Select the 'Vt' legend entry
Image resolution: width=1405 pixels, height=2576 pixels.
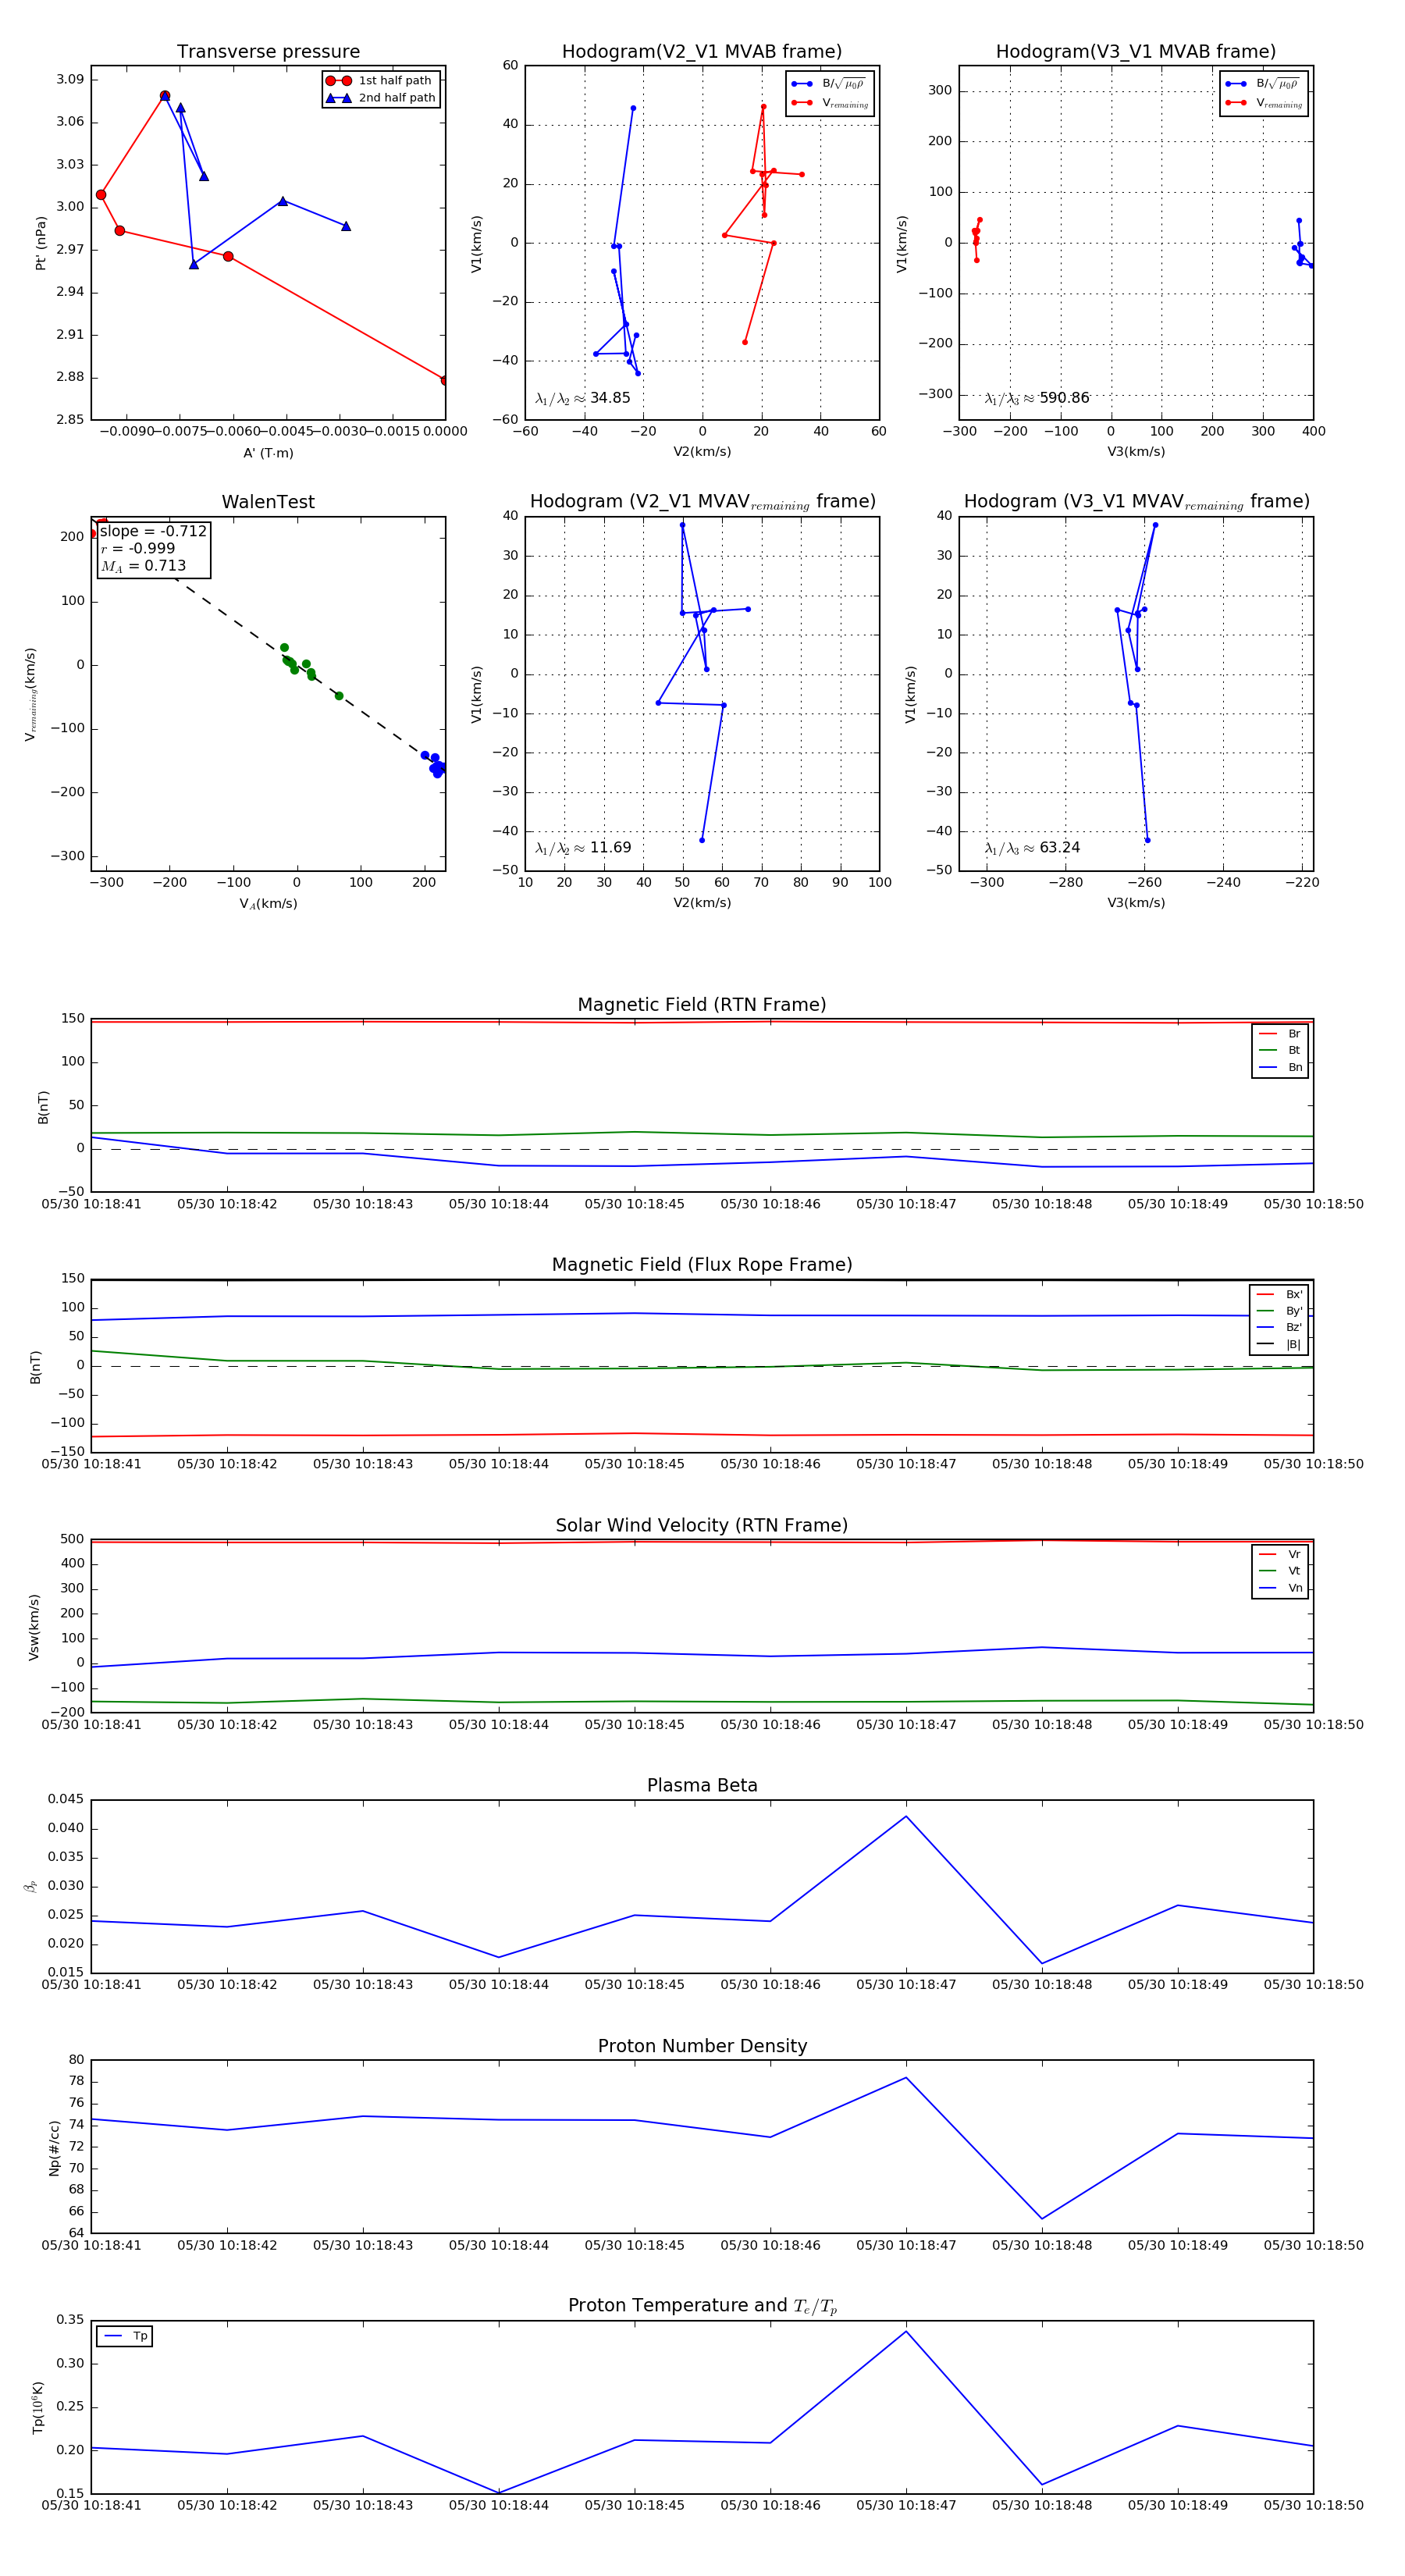coord(1280,1571)
